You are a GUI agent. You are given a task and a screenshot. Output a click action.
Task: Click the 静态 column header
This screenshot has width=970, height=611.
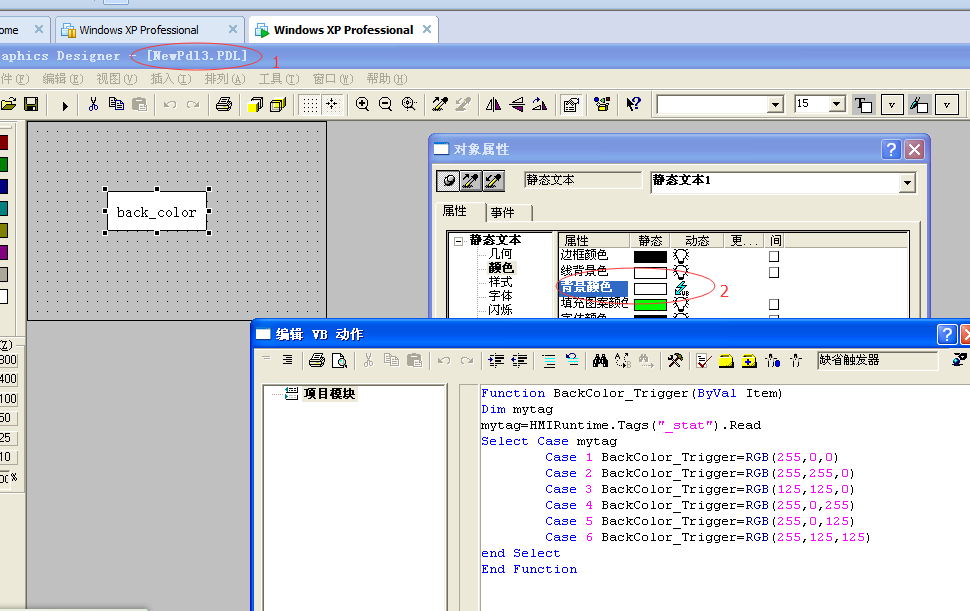[650, 241]
